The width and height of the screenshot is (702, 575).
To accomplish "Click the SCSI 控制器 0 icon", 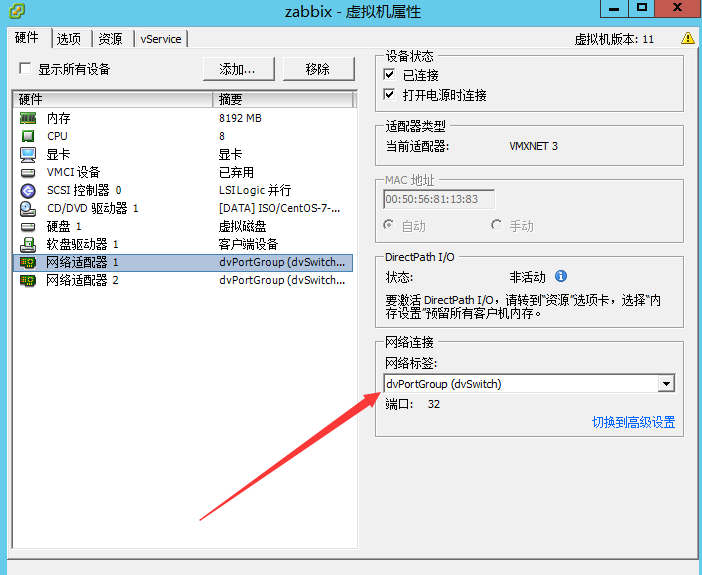I will pos(28,191).
